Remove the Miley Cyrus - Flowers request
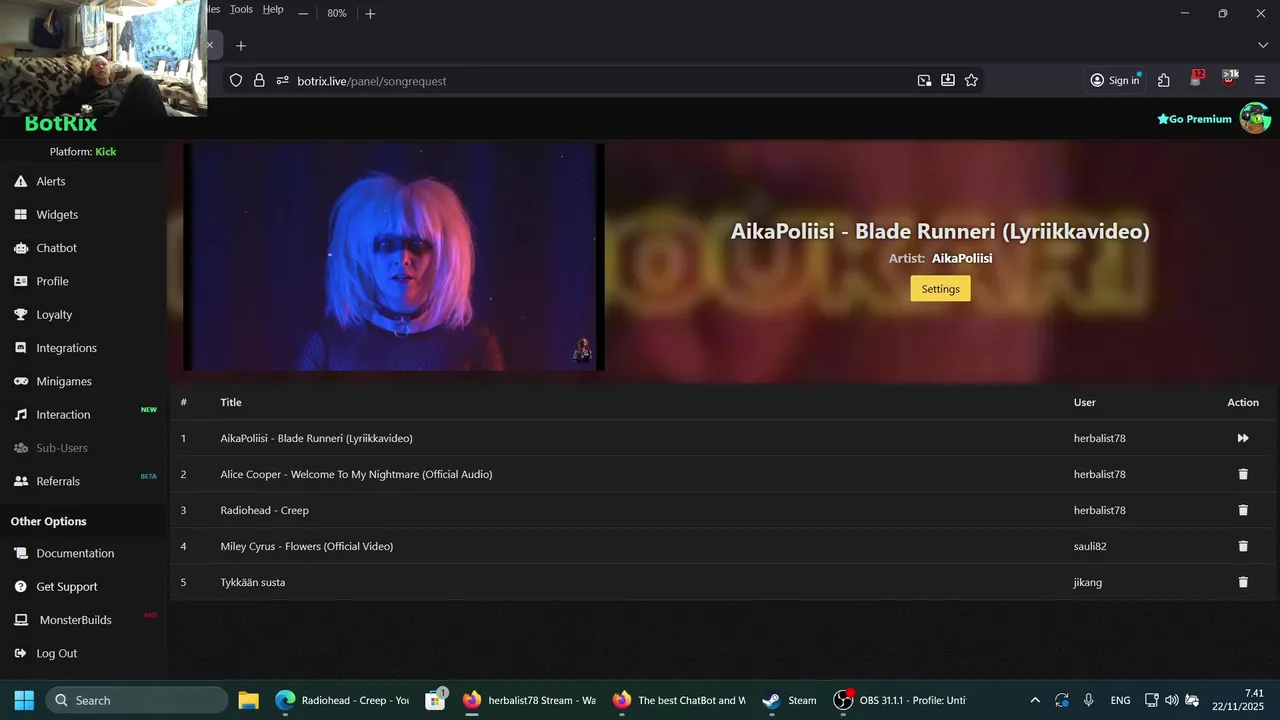The width and height of the screenshot is (1280, 720). [x=1243, y=546]
